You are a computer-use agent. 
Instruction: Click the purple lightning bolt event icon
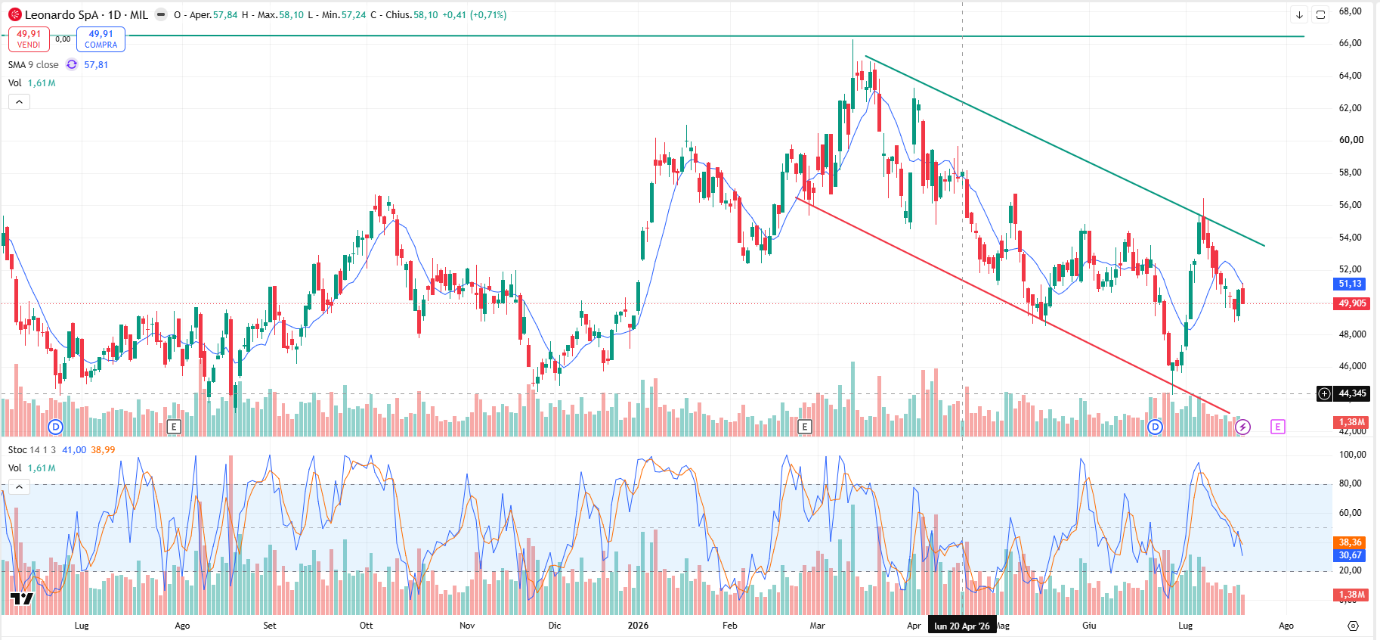1243,427
